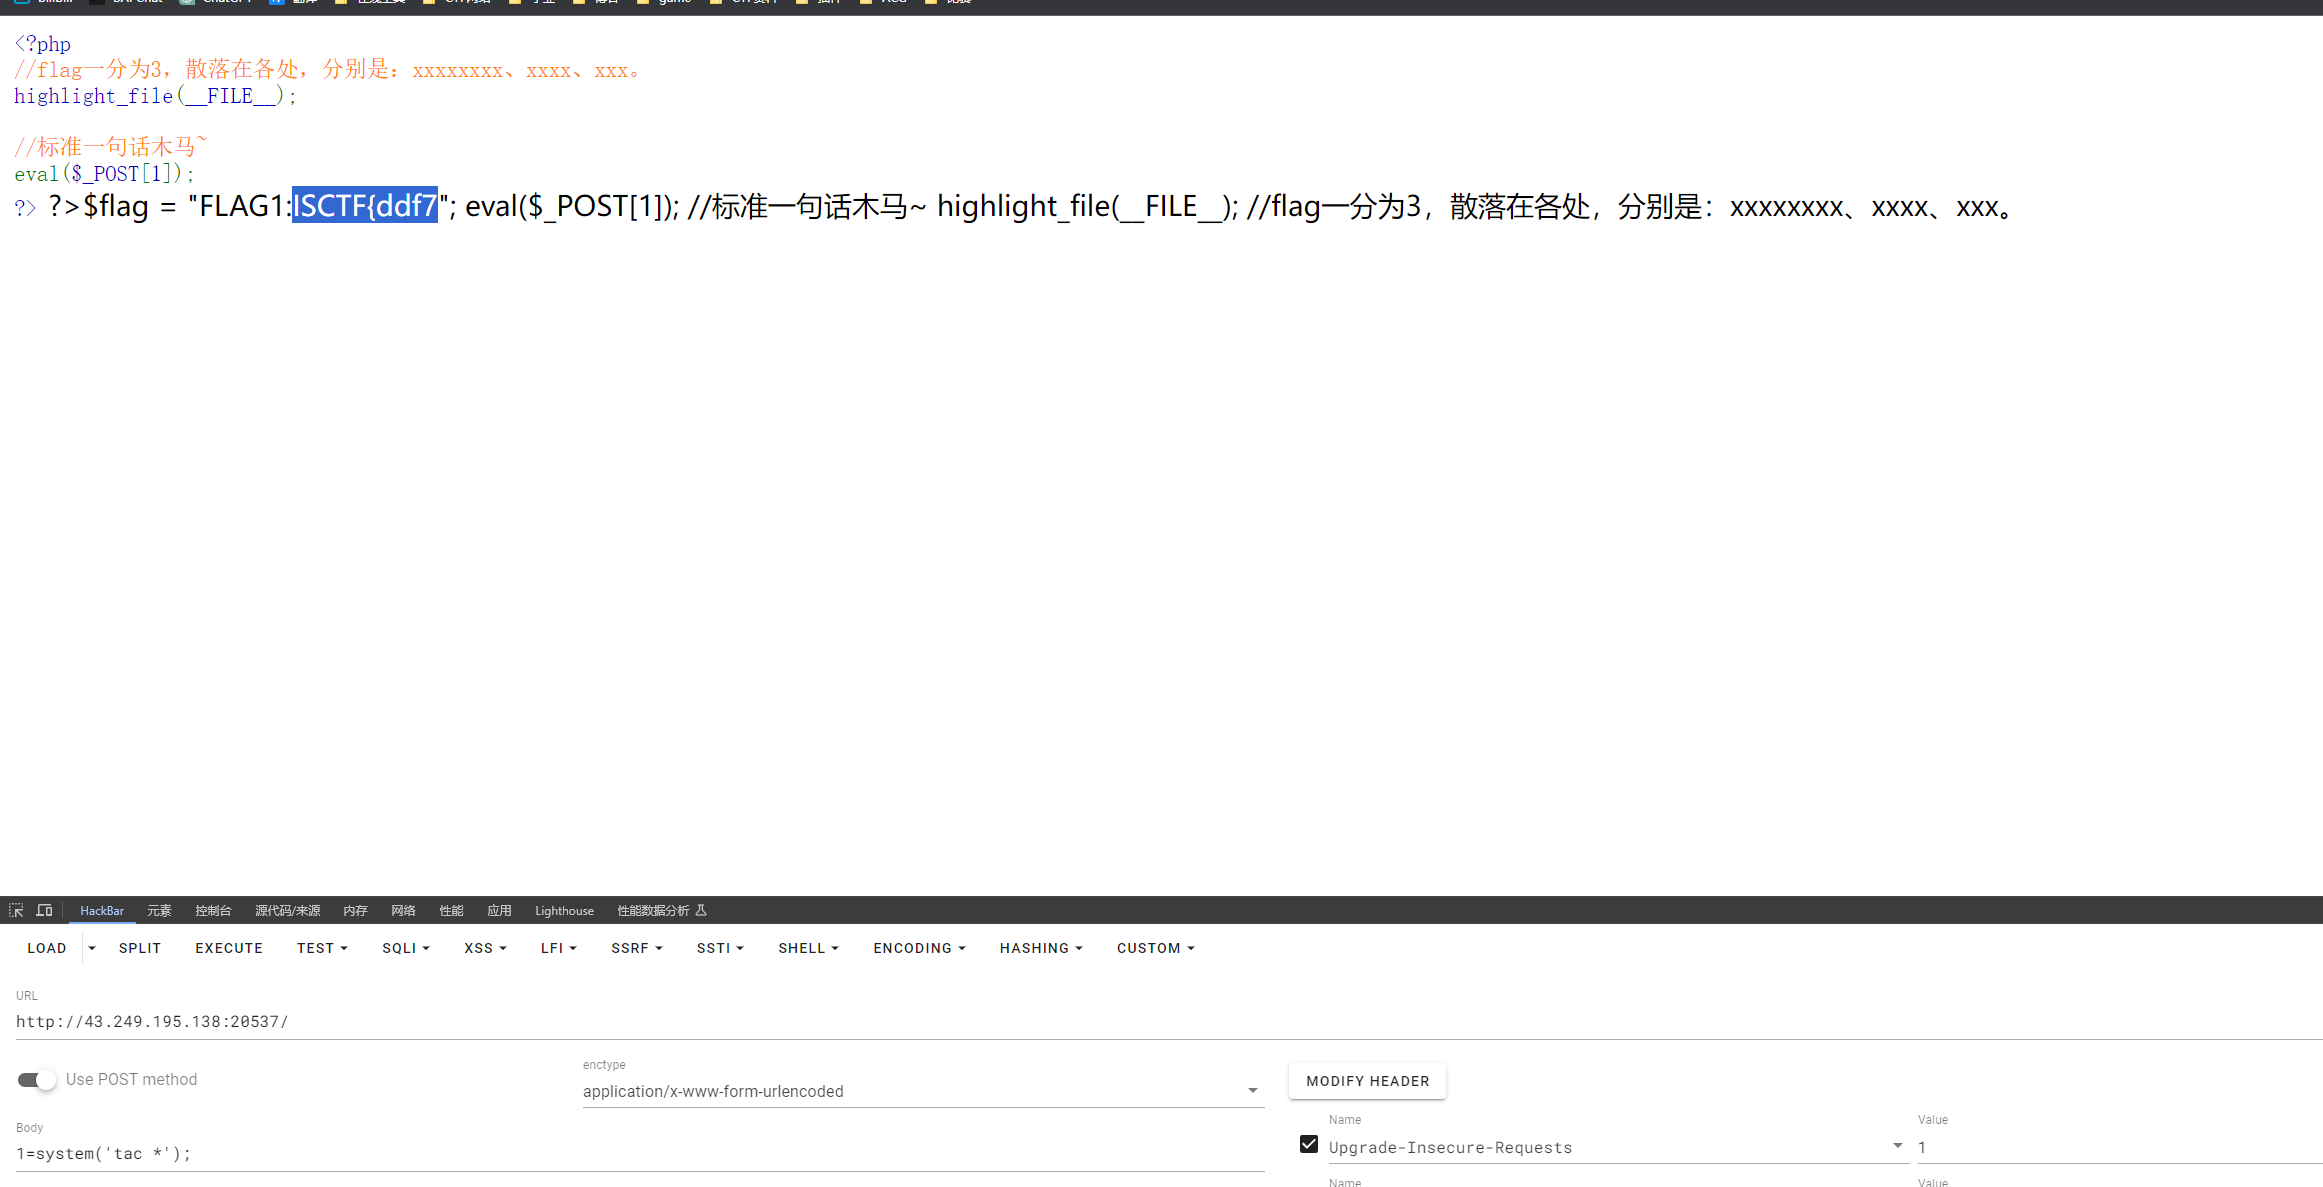2323x1187 pixels.
Task: Open the 网络 devtools tab
Action: 403,910
